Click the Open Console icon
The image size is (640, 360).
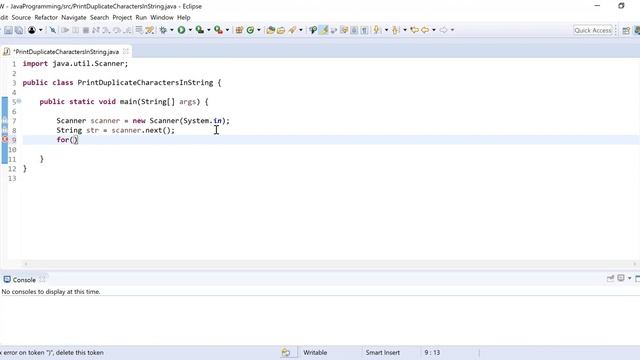click(x=621, y=278)
